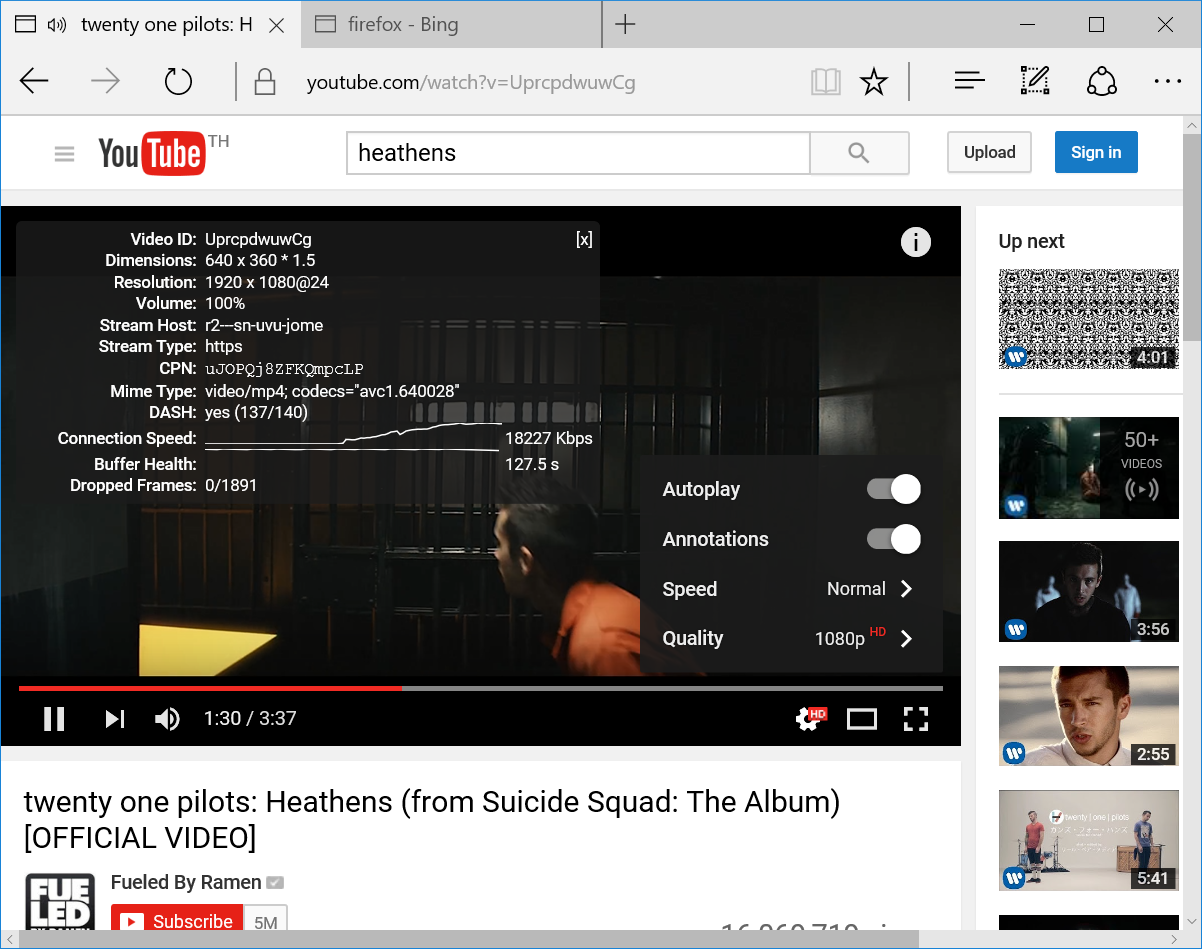
Task: Open the Edge Hub icon
Action: point(970,82)
